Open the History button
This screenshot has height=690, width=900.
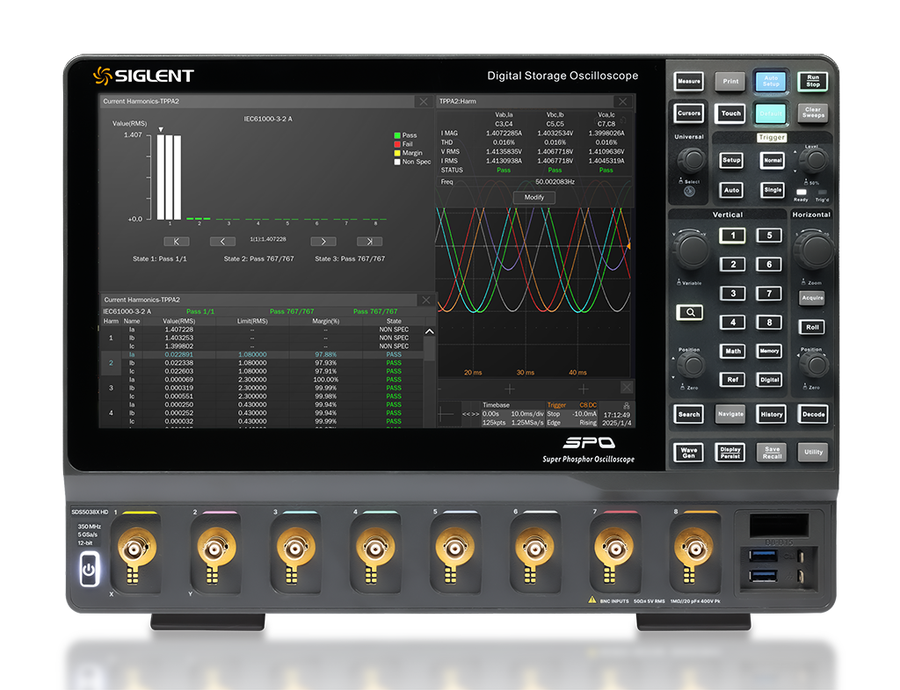pyautogui.click(x=771, y=414)
